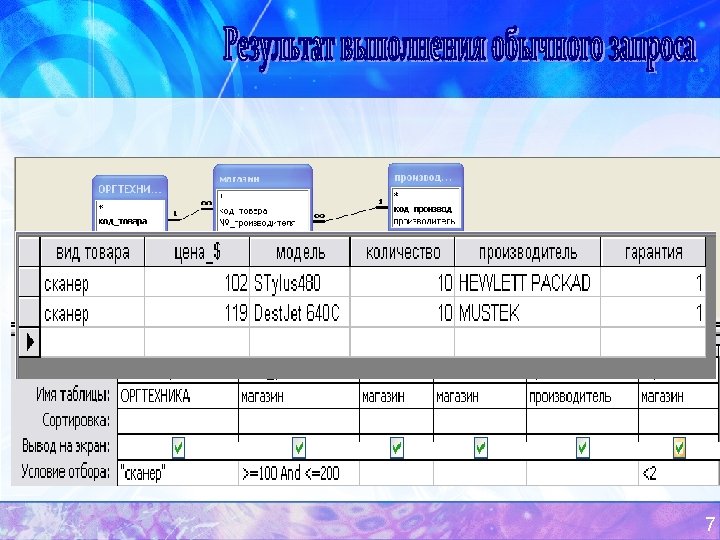
Task: Click "Условие отбора:" row label
Action: point(66,471)
